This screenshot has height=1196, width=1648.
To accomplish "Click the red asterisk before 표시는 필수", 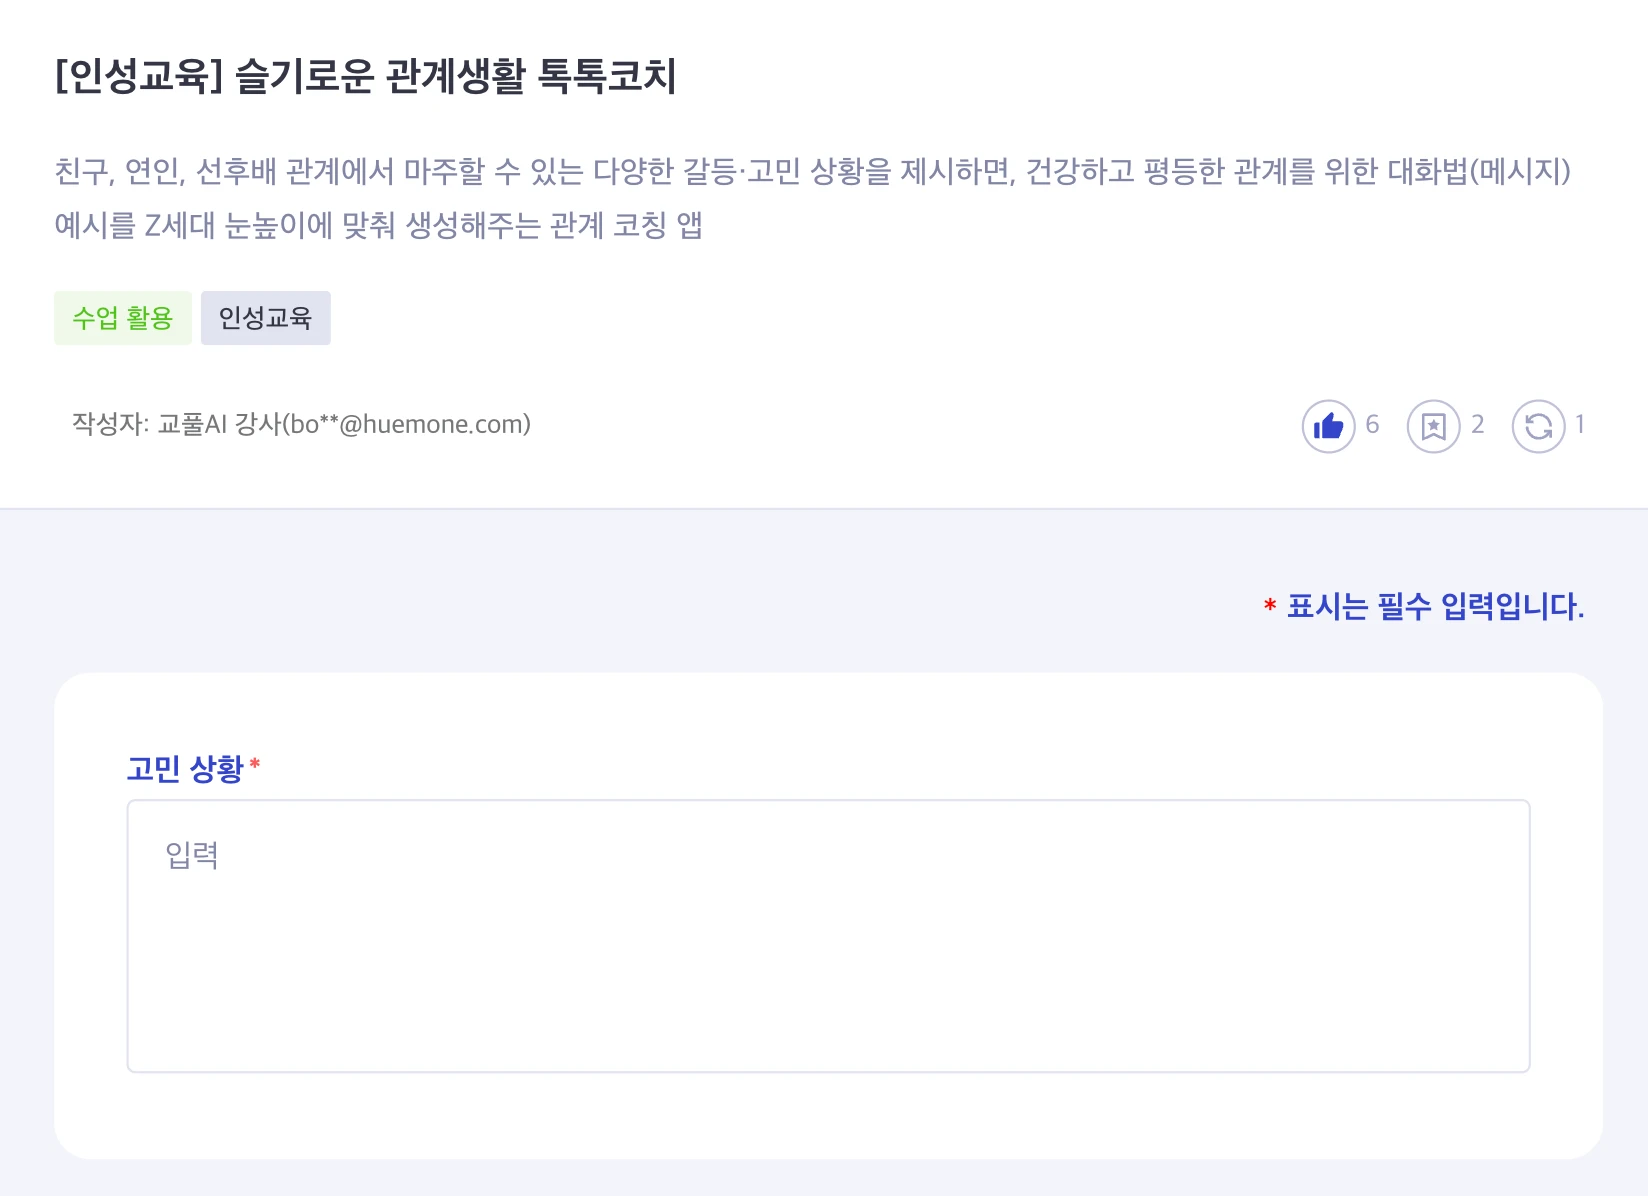I will pyautogui.click(x=1270, y=606).
